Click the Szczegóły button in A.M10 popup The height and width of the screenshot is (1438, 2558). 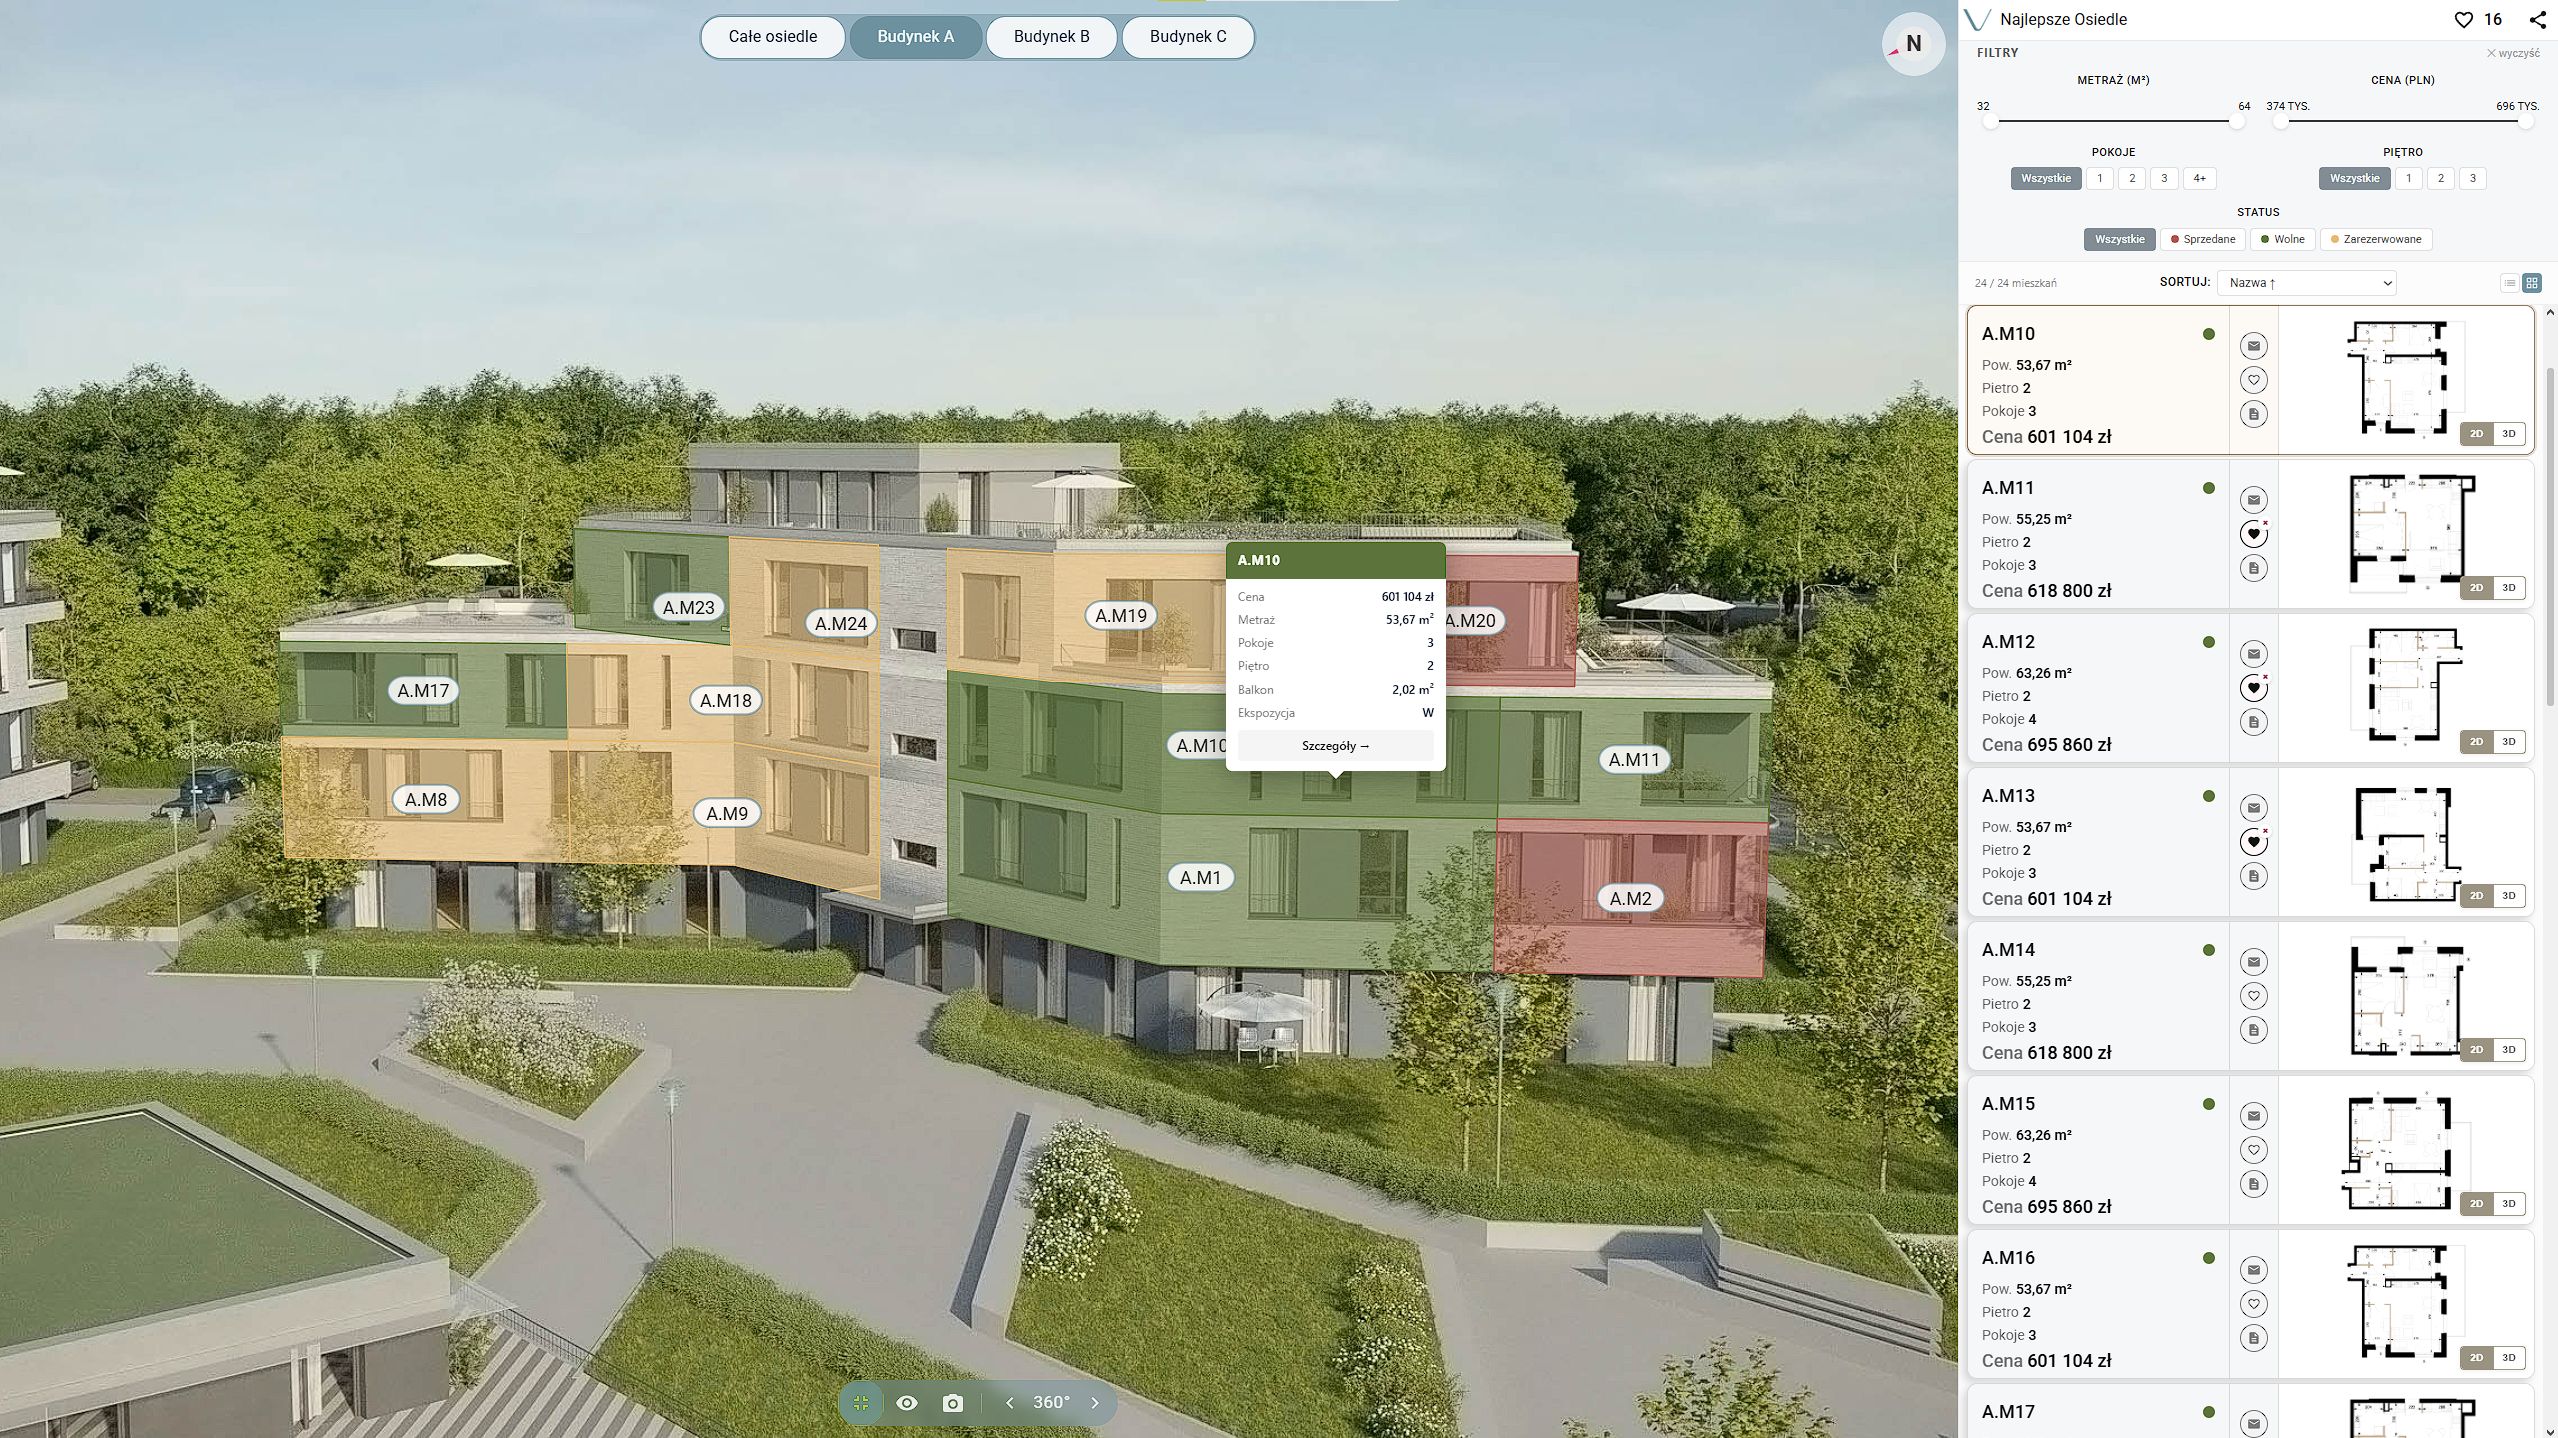coord(1335,746)
